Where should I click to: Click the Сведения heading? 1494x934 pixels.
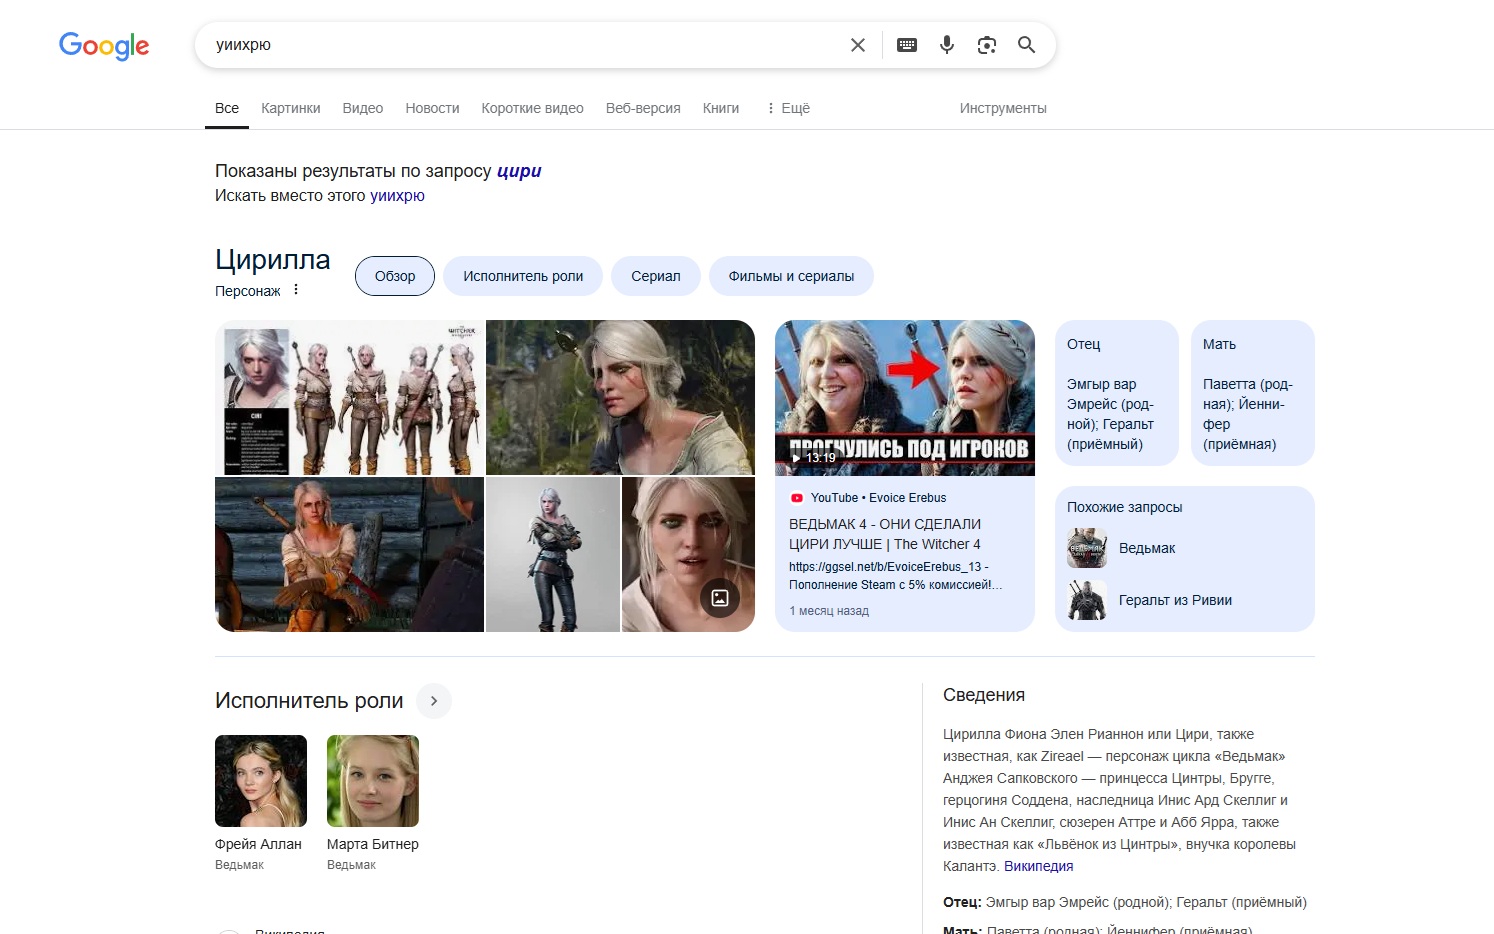point(984,695)
